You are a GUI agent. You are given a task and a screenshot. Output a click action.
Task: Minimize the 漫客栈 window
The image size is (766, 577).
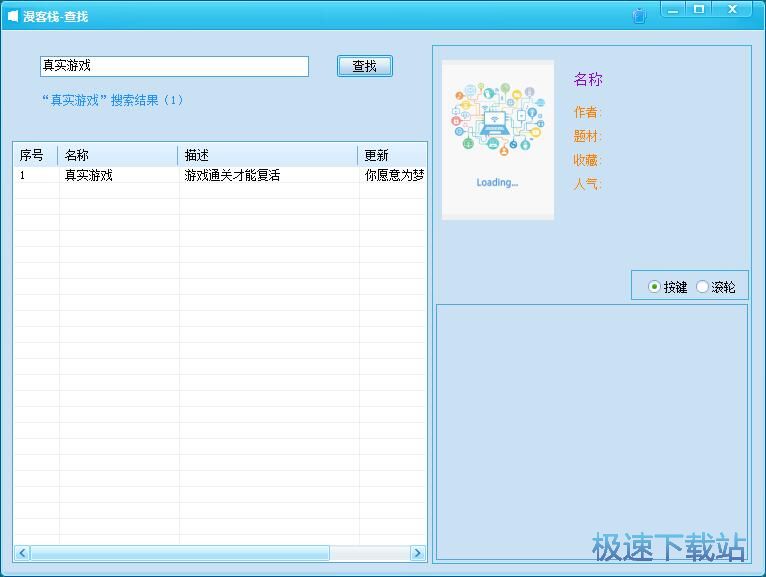(673, 9)
